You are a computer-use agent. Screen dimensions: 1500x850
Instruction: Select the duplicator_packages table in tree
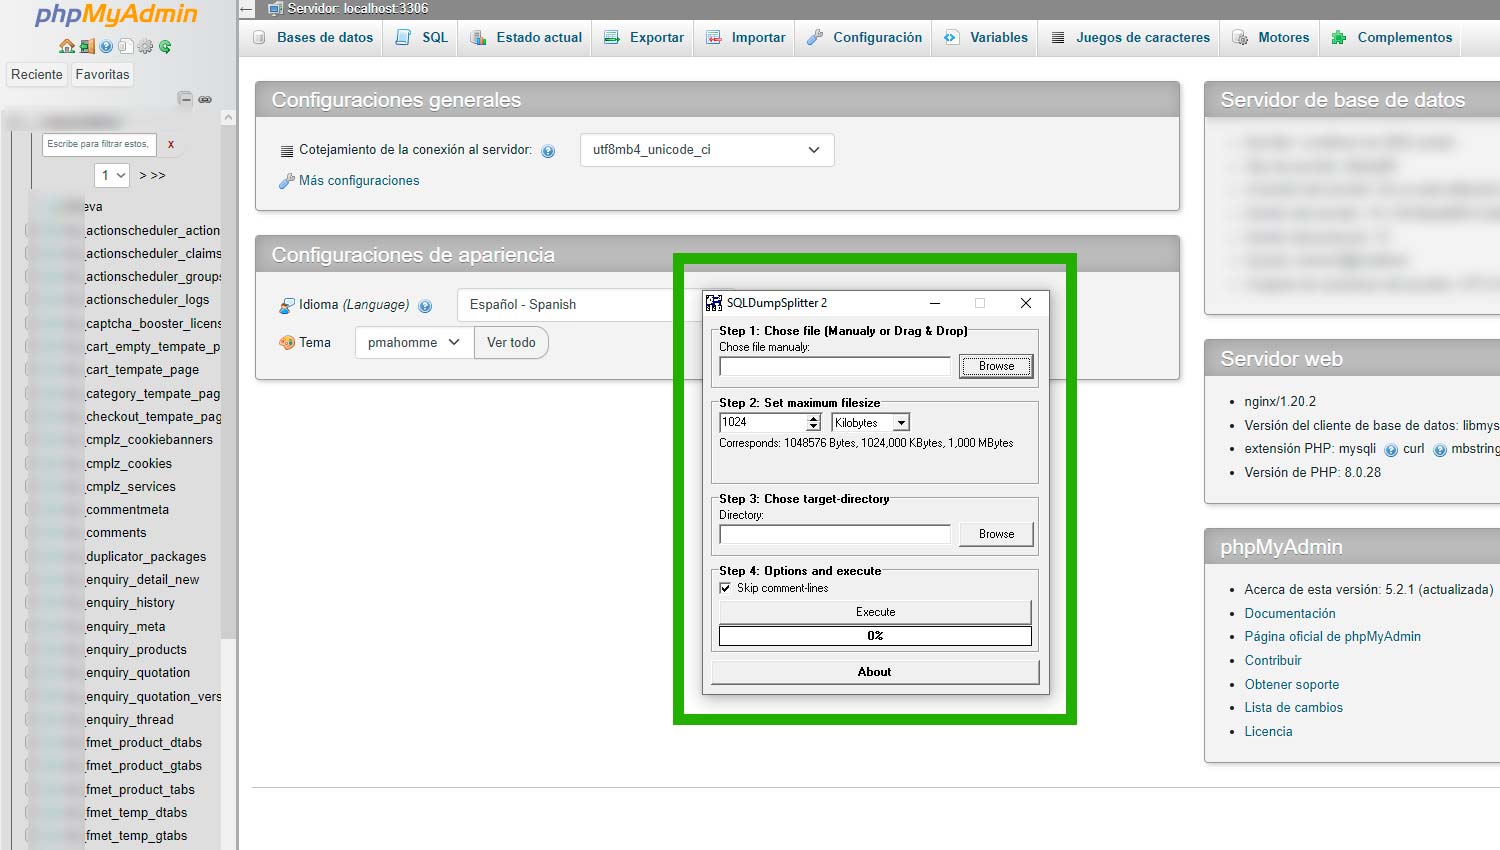tap(146, 557)
